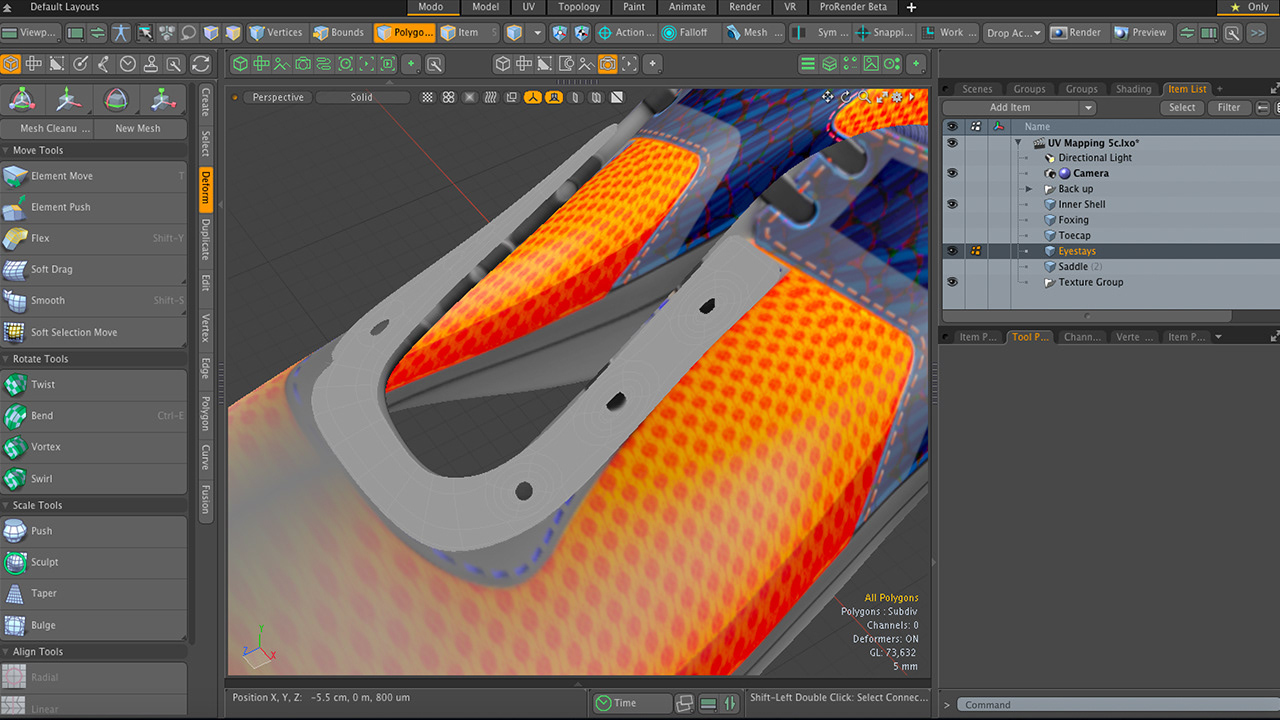The width and height of the screenshot is (1280, 720).
Task: Select the Soft Selection Move tool
Action: click(94, 332)
